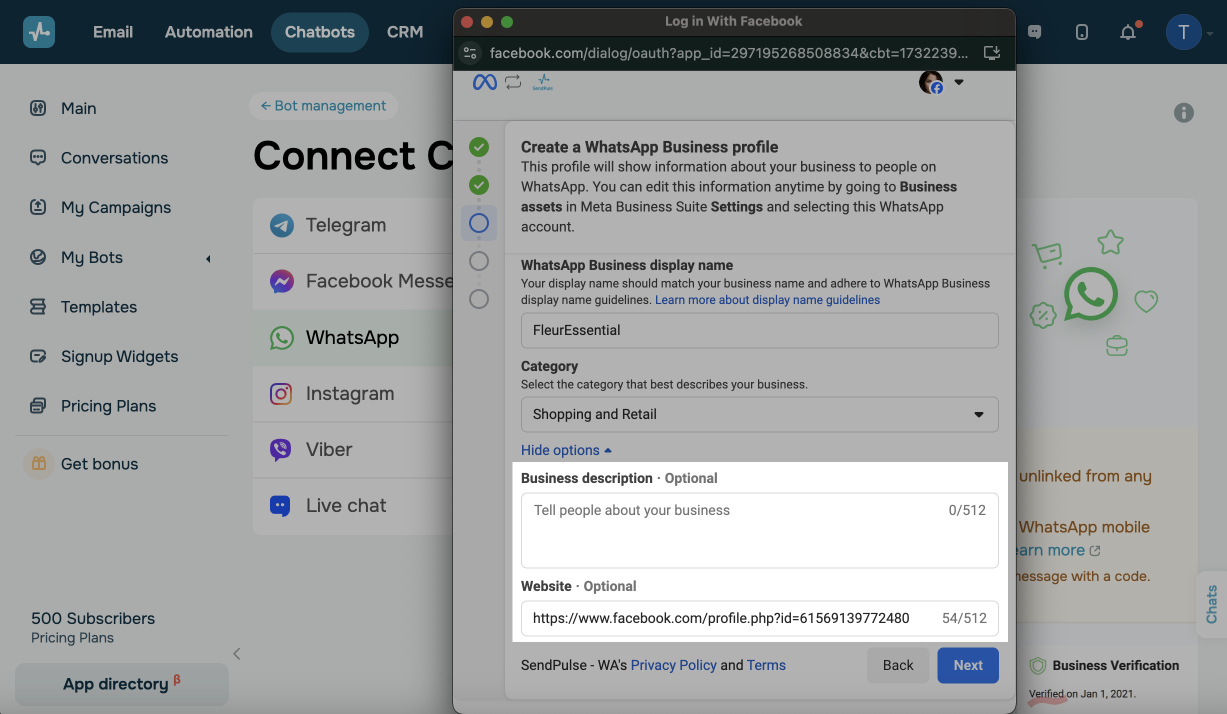Image resolution: width=1227 pixels, height=714 pixels.
Task: Select the Telegram channel icon
Action: (282, 225)
